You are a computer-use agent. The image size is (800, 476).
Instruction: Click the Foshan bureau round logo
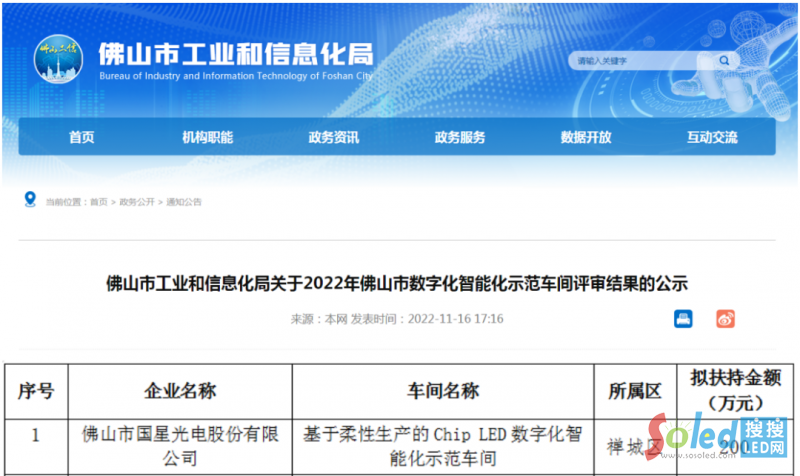(58, 60)
